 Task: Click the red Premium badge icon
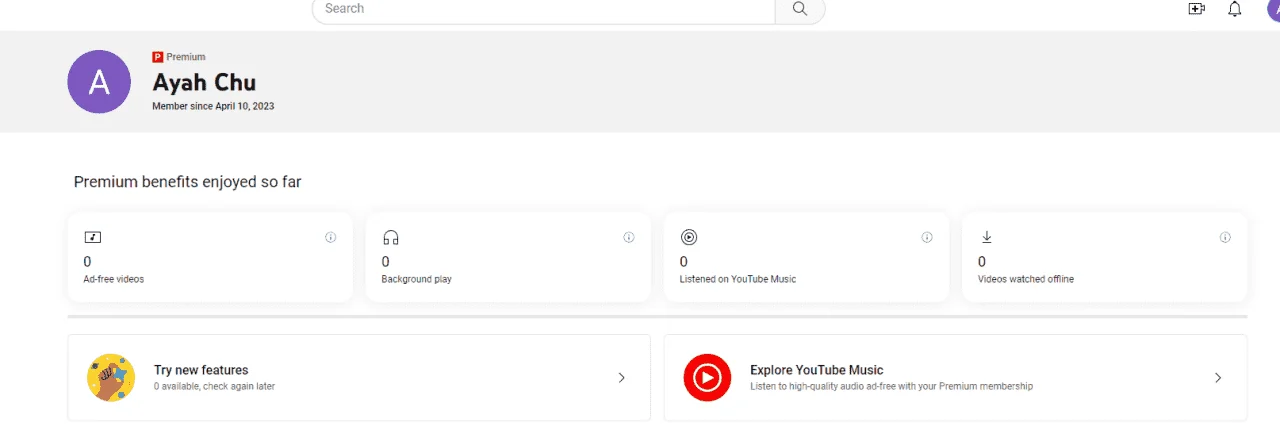157,57
